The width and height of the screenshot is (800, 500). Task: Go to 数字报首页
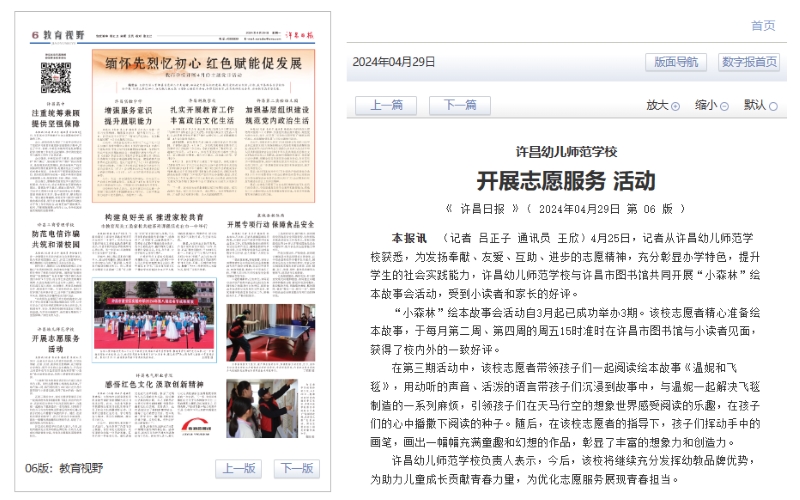[x=749, y=62]
